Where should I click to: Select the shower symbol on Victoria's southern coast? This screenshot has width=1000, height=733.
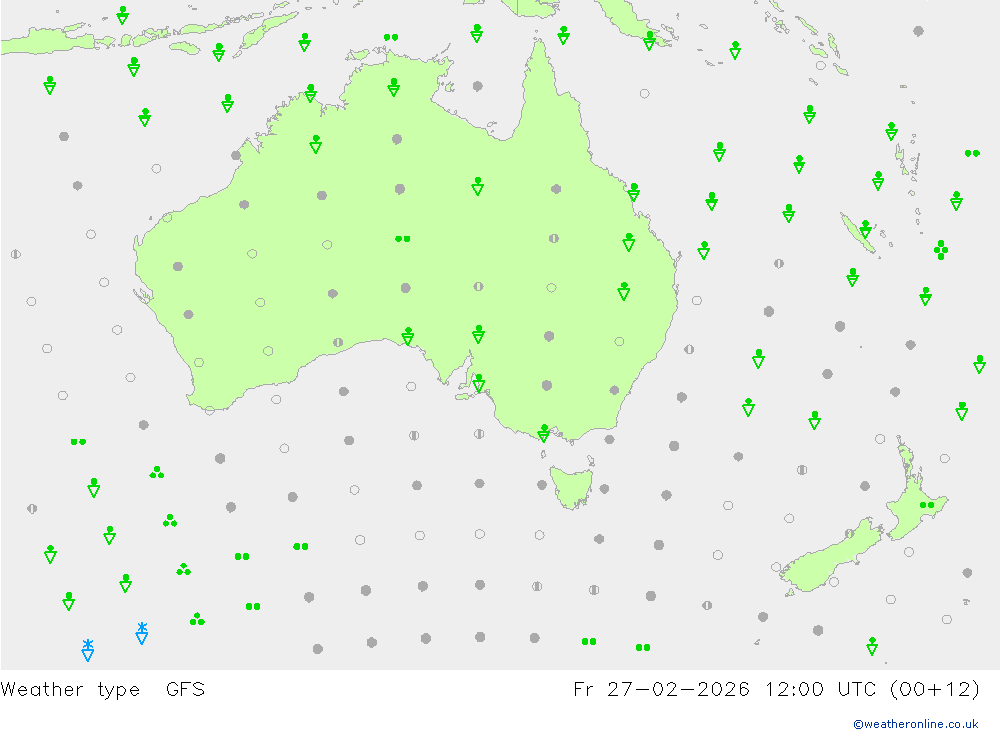pyautogui.click(x=543, y=433)
